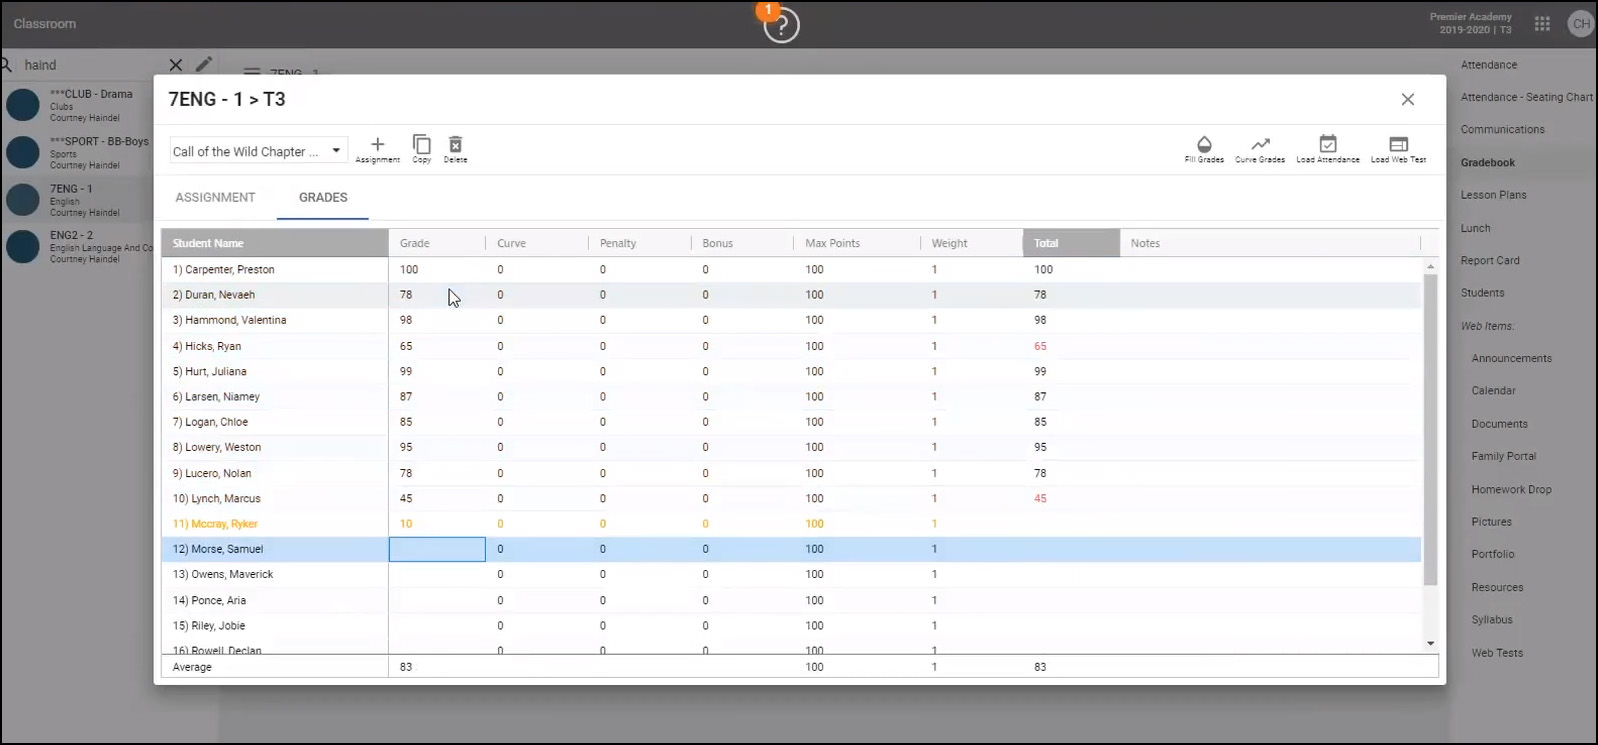Close the 7ENG gradebook dialog

pos(1408,99)
